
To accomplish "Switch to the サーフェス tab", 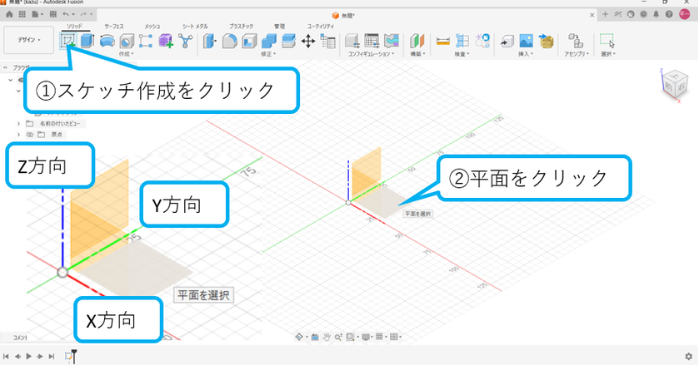I will 114,26.
